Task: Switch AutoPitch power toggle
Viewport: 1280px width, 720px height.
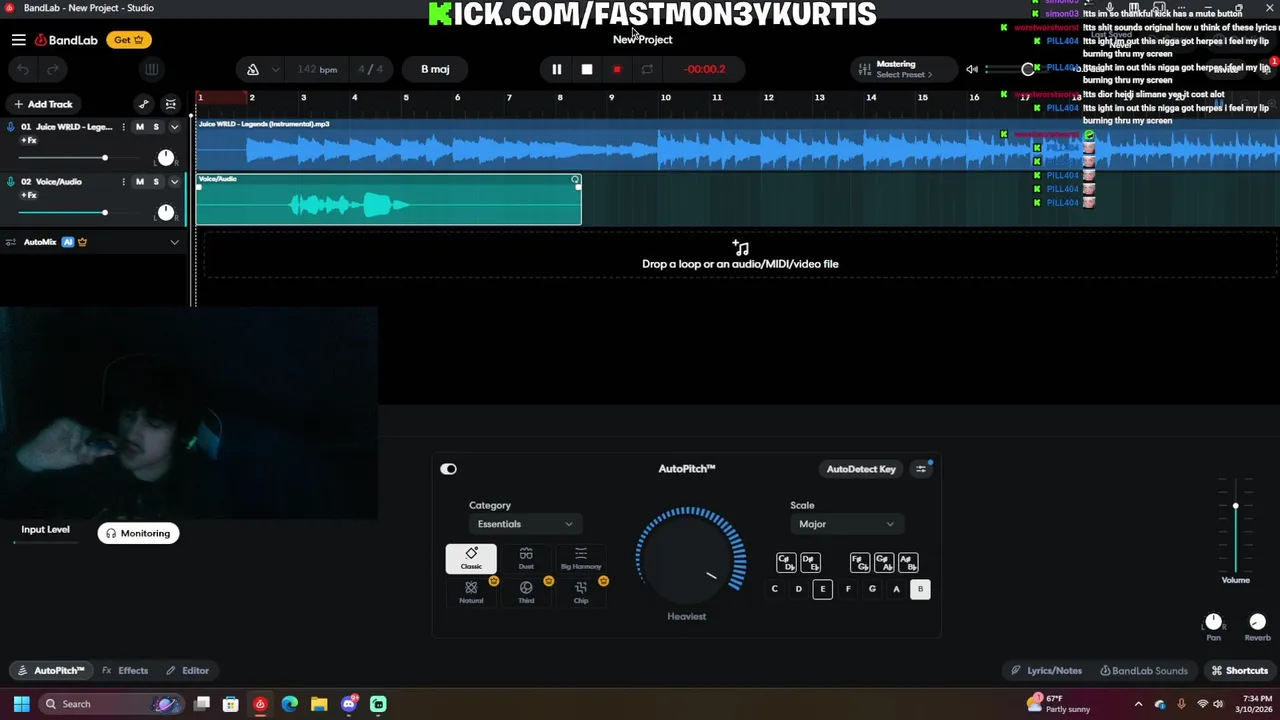Action: point(448,469)
